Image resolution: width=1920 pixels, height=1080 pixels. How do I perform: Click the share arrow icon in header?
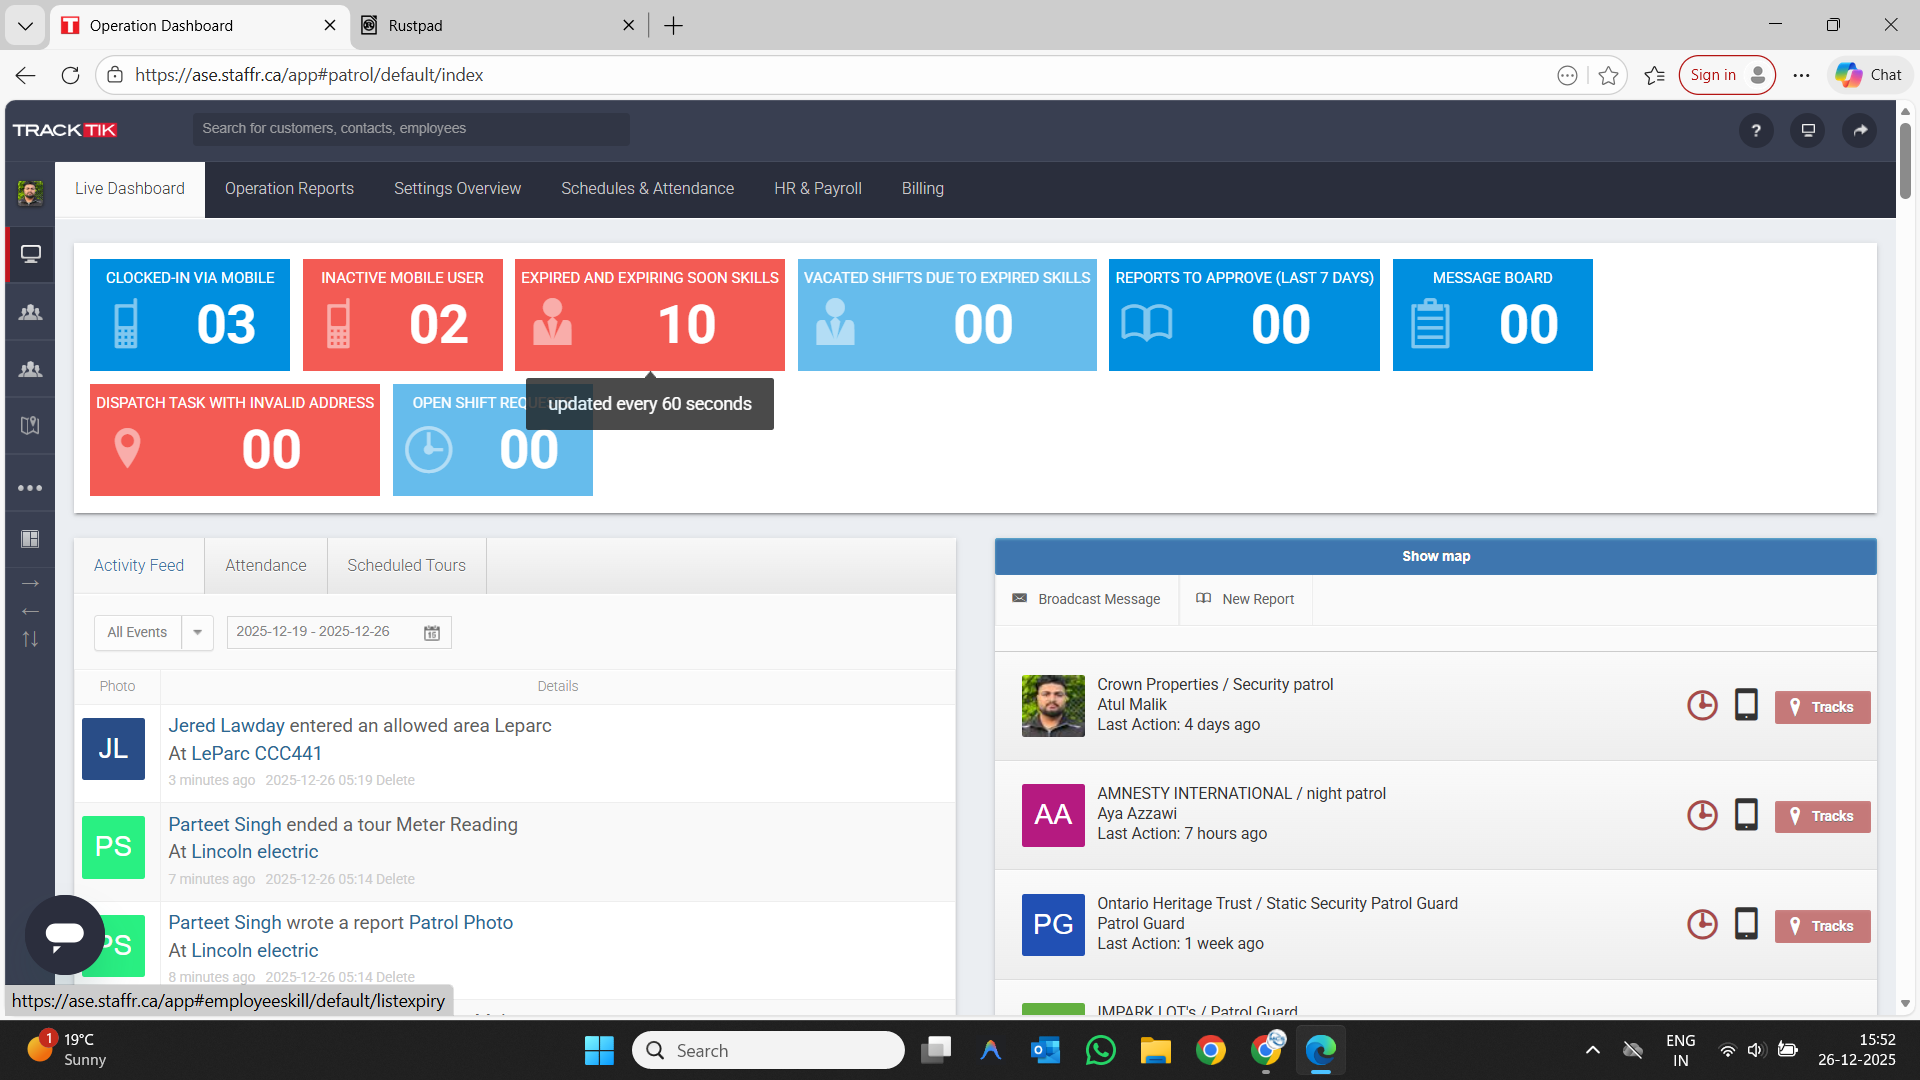(x=1859, y=130)
